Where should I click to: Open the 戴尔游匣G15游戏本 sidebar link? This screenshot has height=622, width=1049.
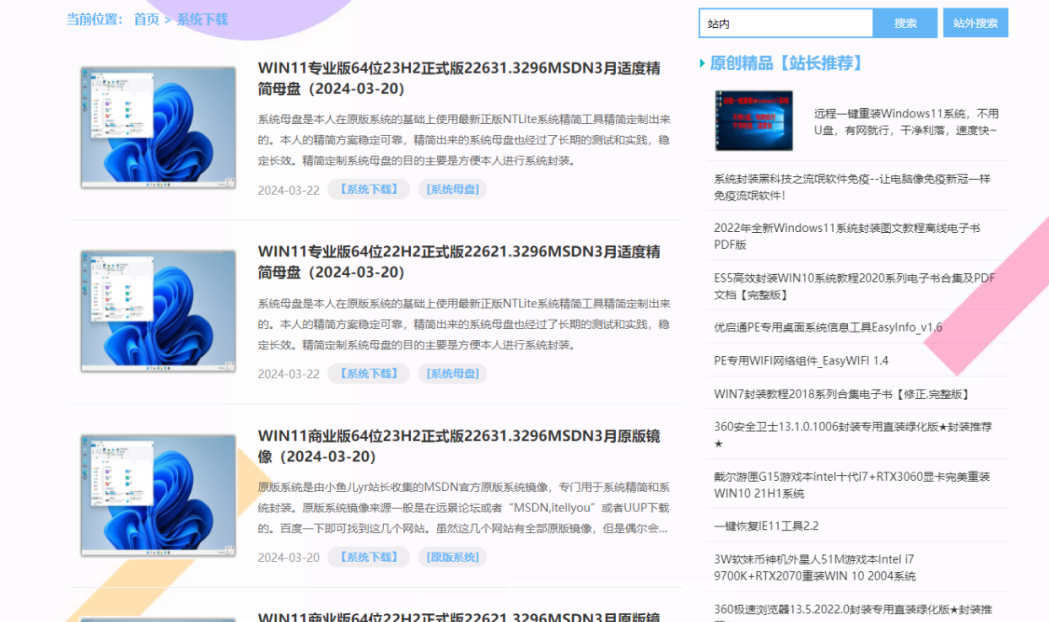click(852, 485)
